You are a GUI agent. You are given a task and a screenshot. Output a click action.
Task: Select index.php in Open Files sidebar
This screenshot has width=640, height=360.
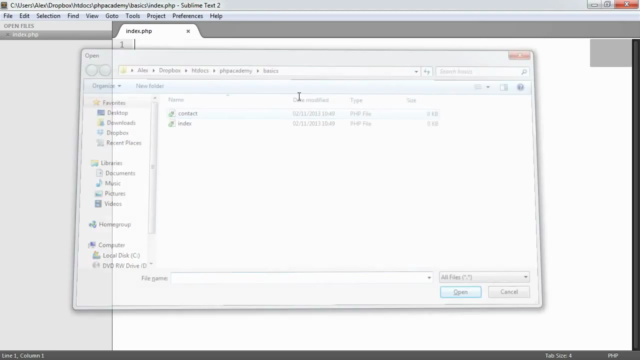[x=25, y=35]
